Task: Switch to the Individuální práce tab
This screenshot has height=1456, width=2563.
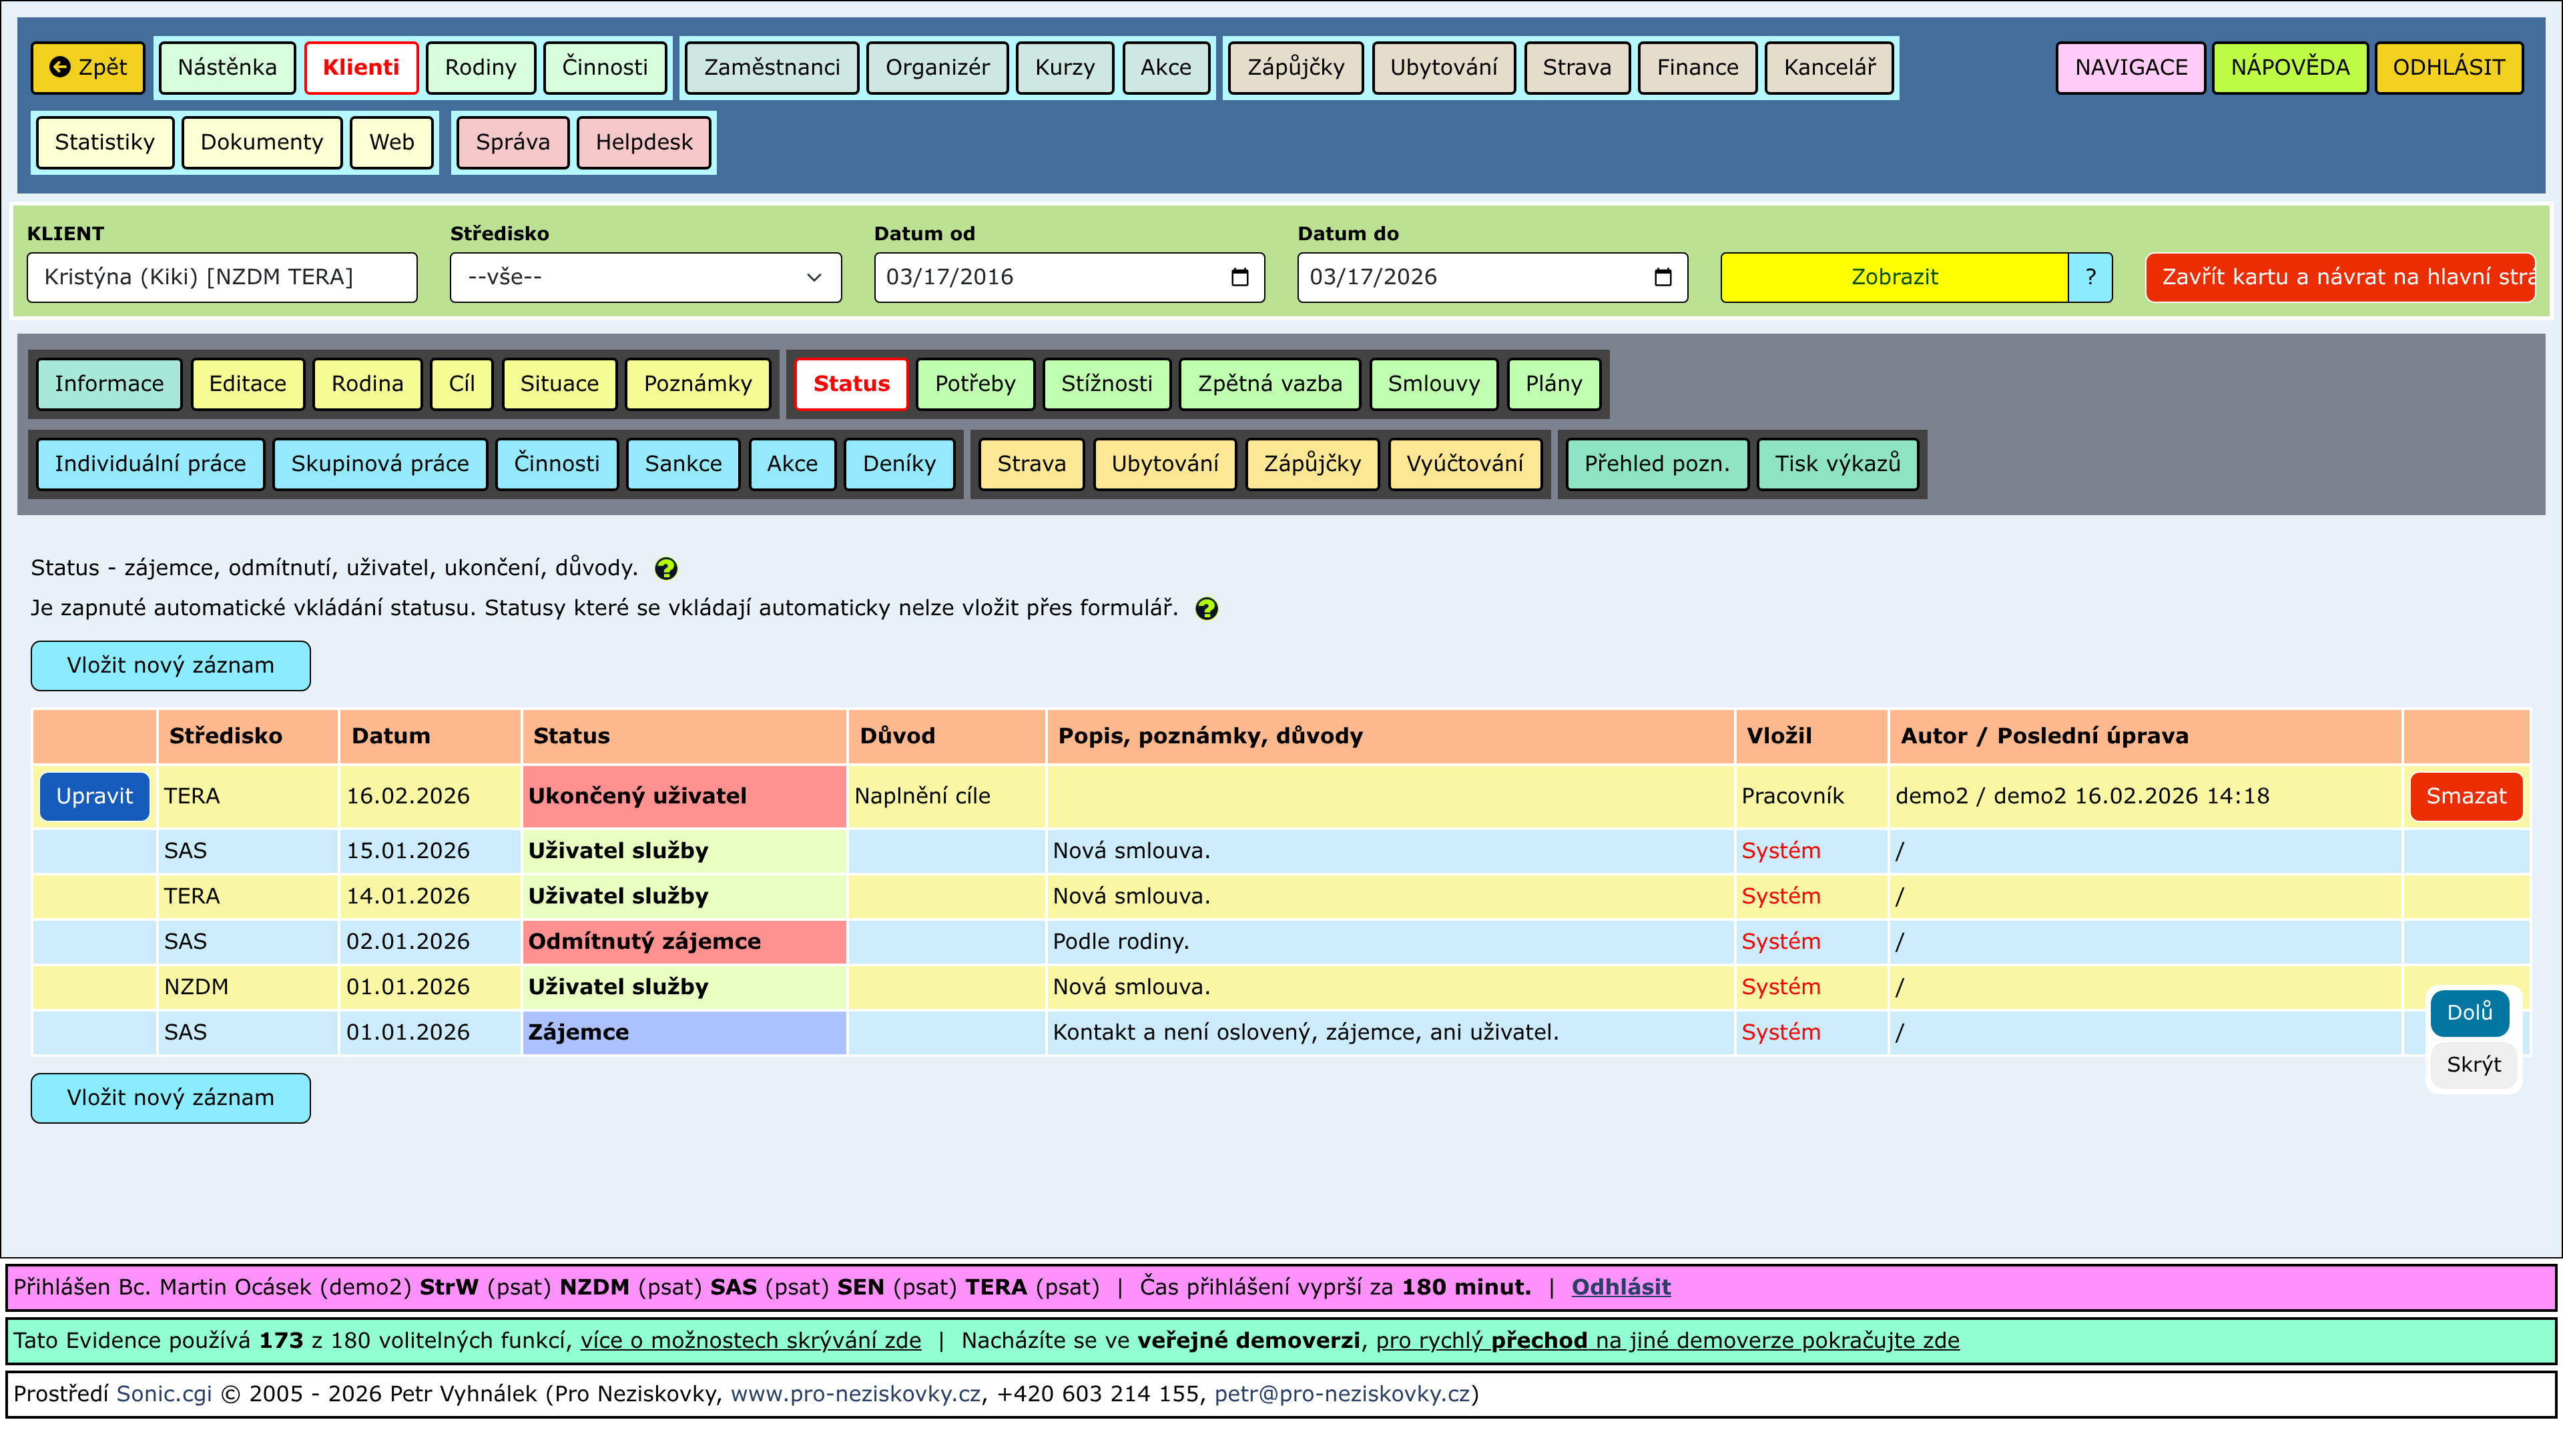Action: pyautogui.click(x=150, y=464)
